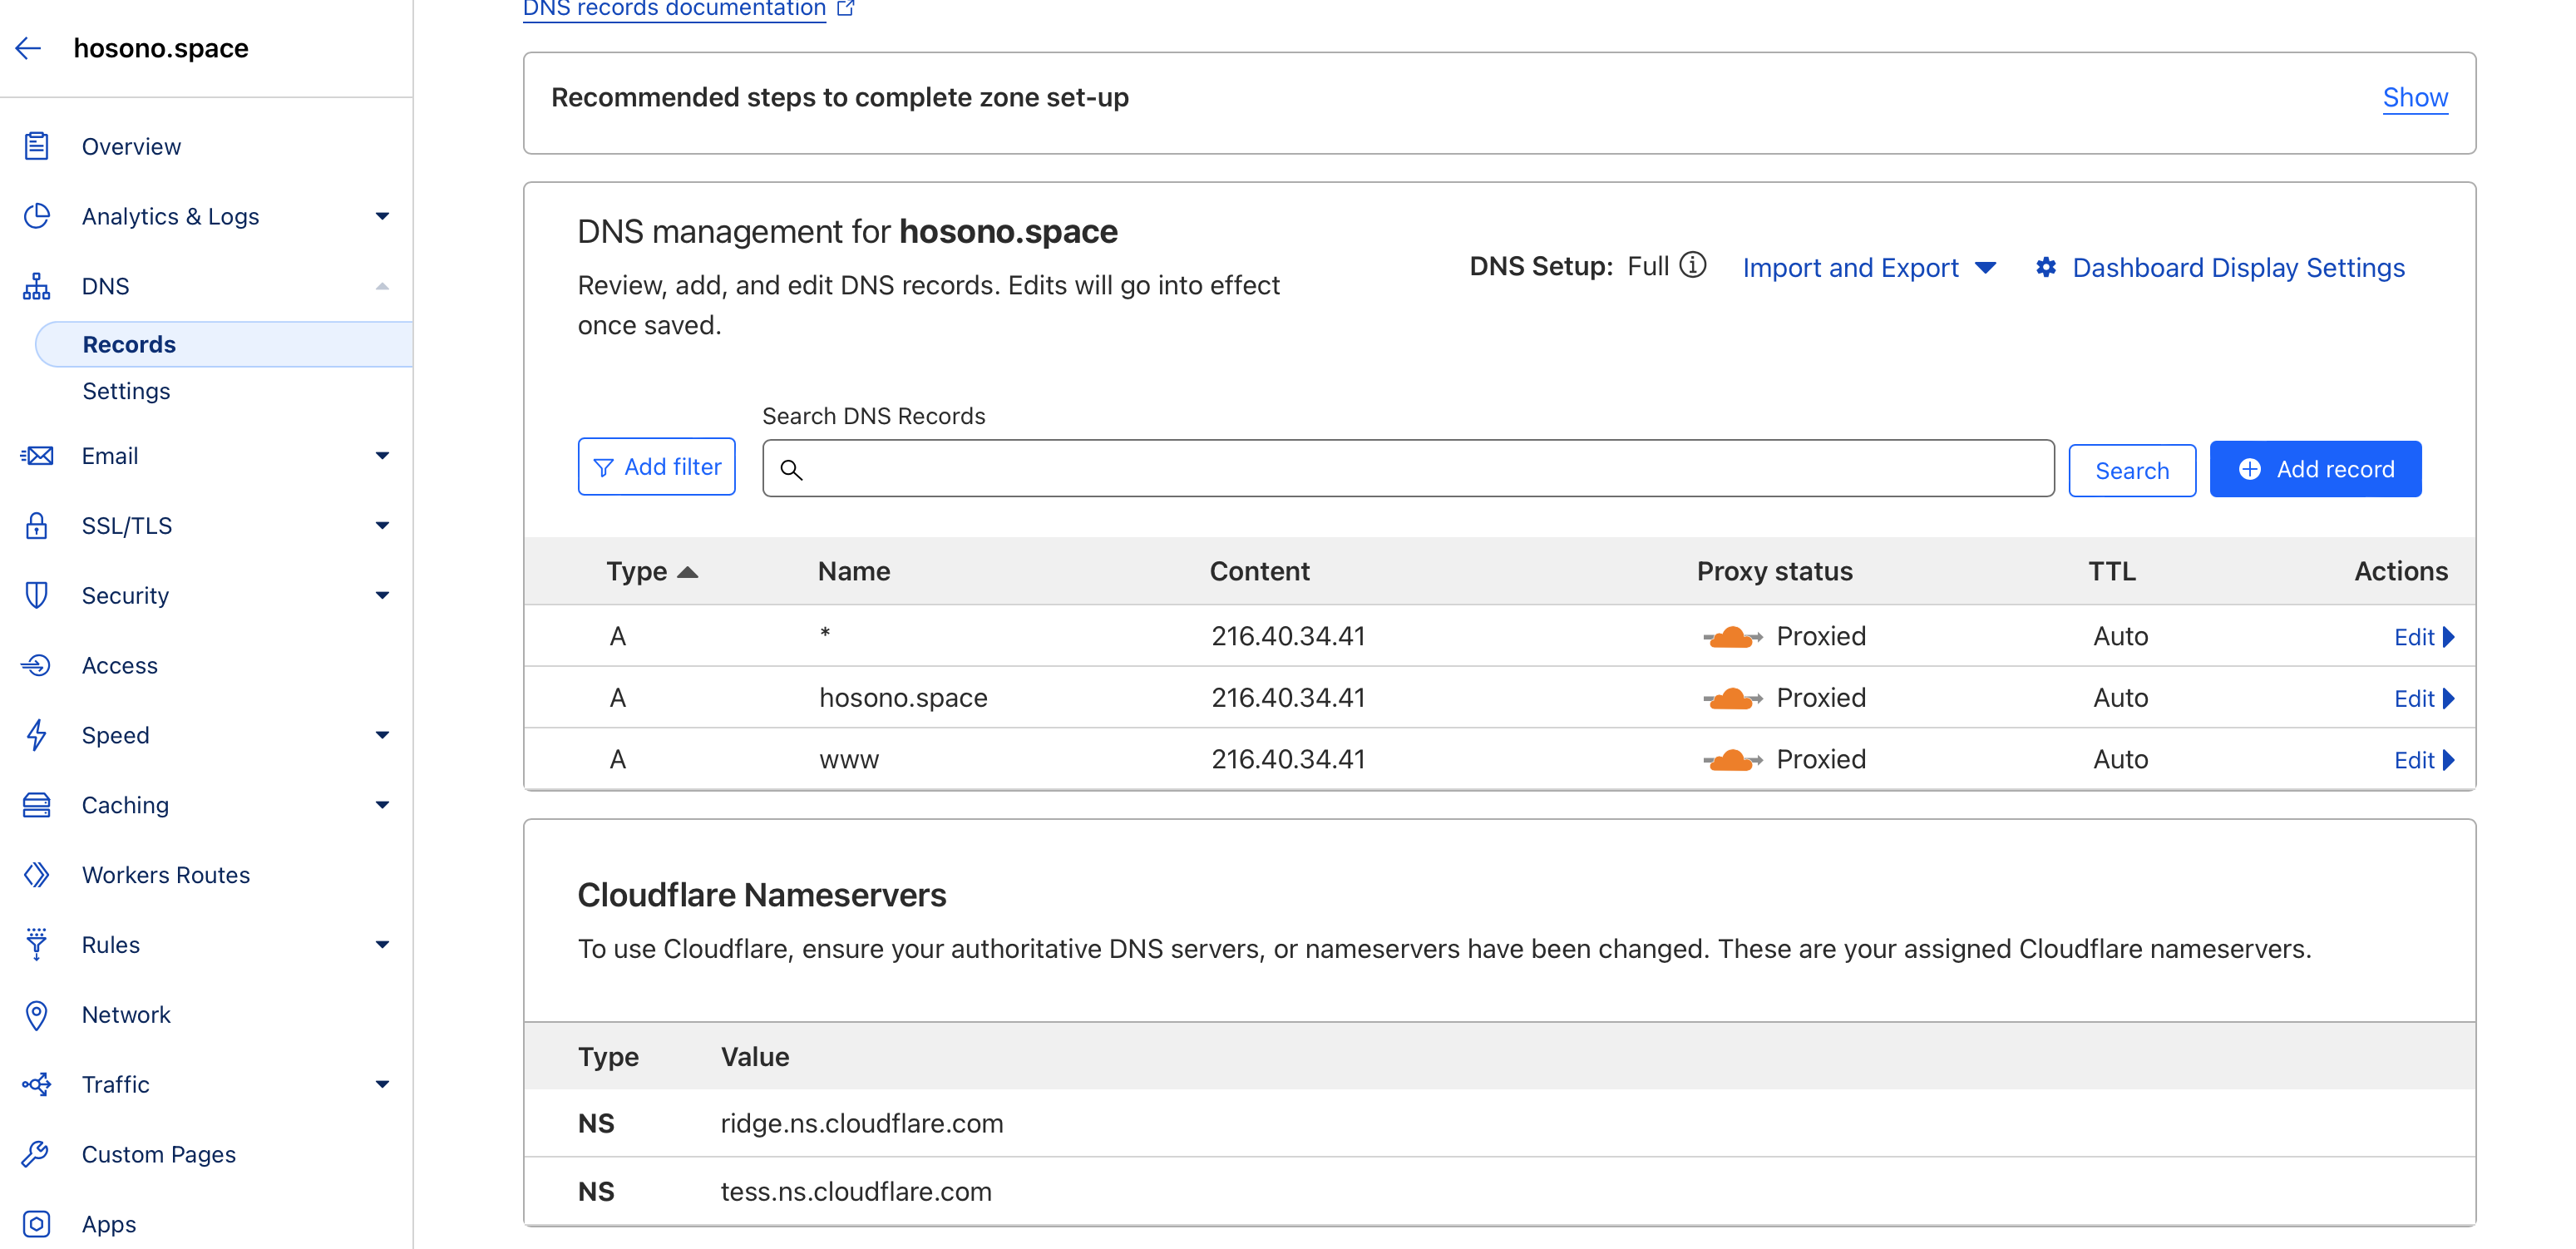Open the Access menu item
2576x1249 pixels.
point(120,665)
